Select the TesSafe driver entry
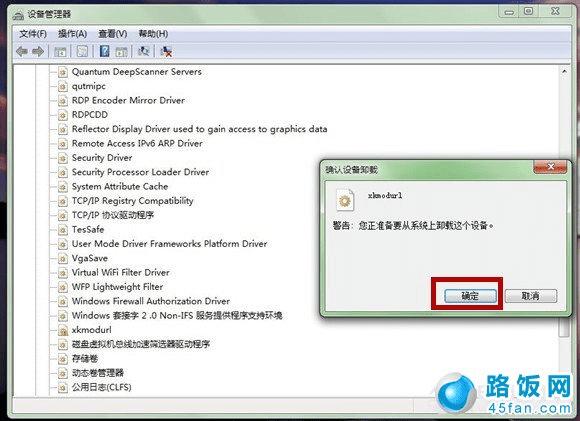Screen dimensions: 580x421 coord(88,230)
